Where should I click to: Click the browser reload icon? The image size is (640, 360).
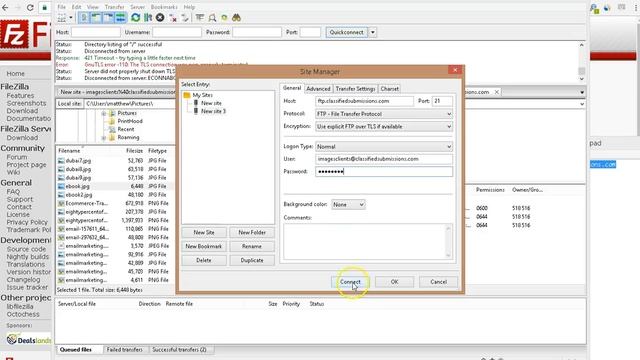tap(30, 7)
